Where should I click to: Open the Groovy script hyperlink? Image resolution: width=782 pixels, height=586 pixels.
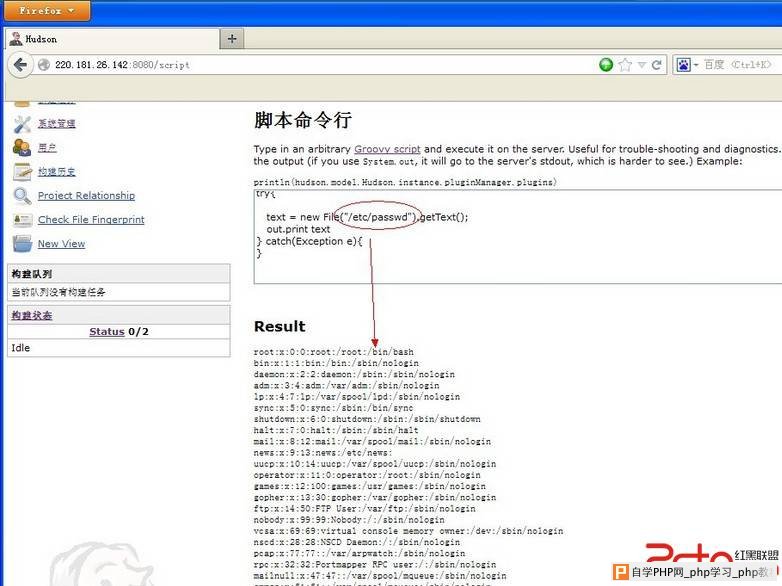(388, 149)
